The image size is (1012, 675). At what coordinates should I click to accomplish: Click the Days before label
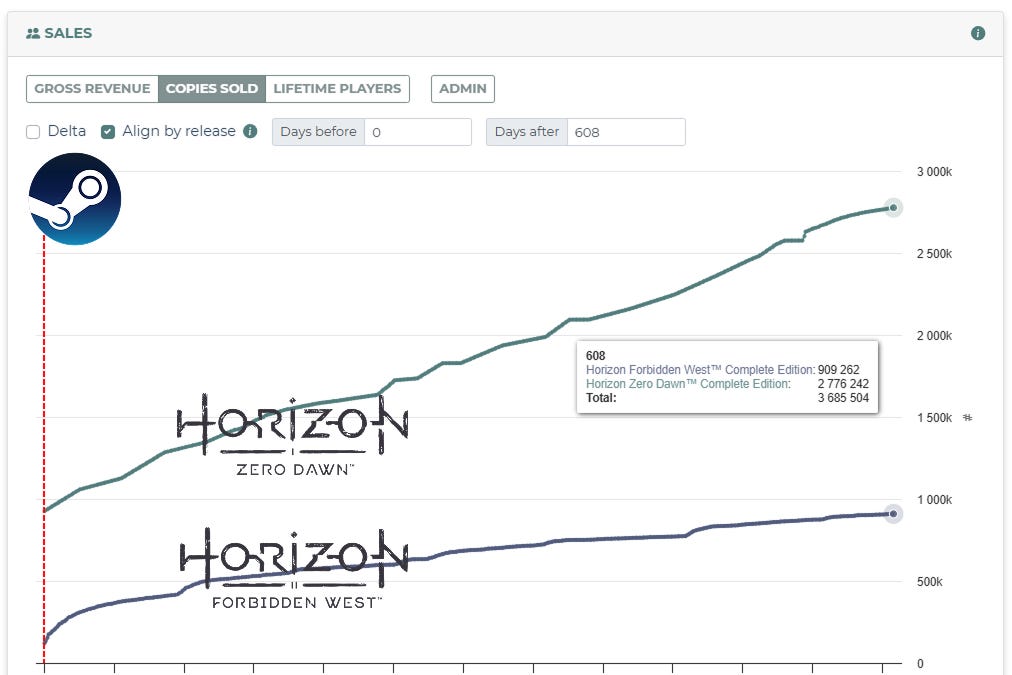(318, 132)
